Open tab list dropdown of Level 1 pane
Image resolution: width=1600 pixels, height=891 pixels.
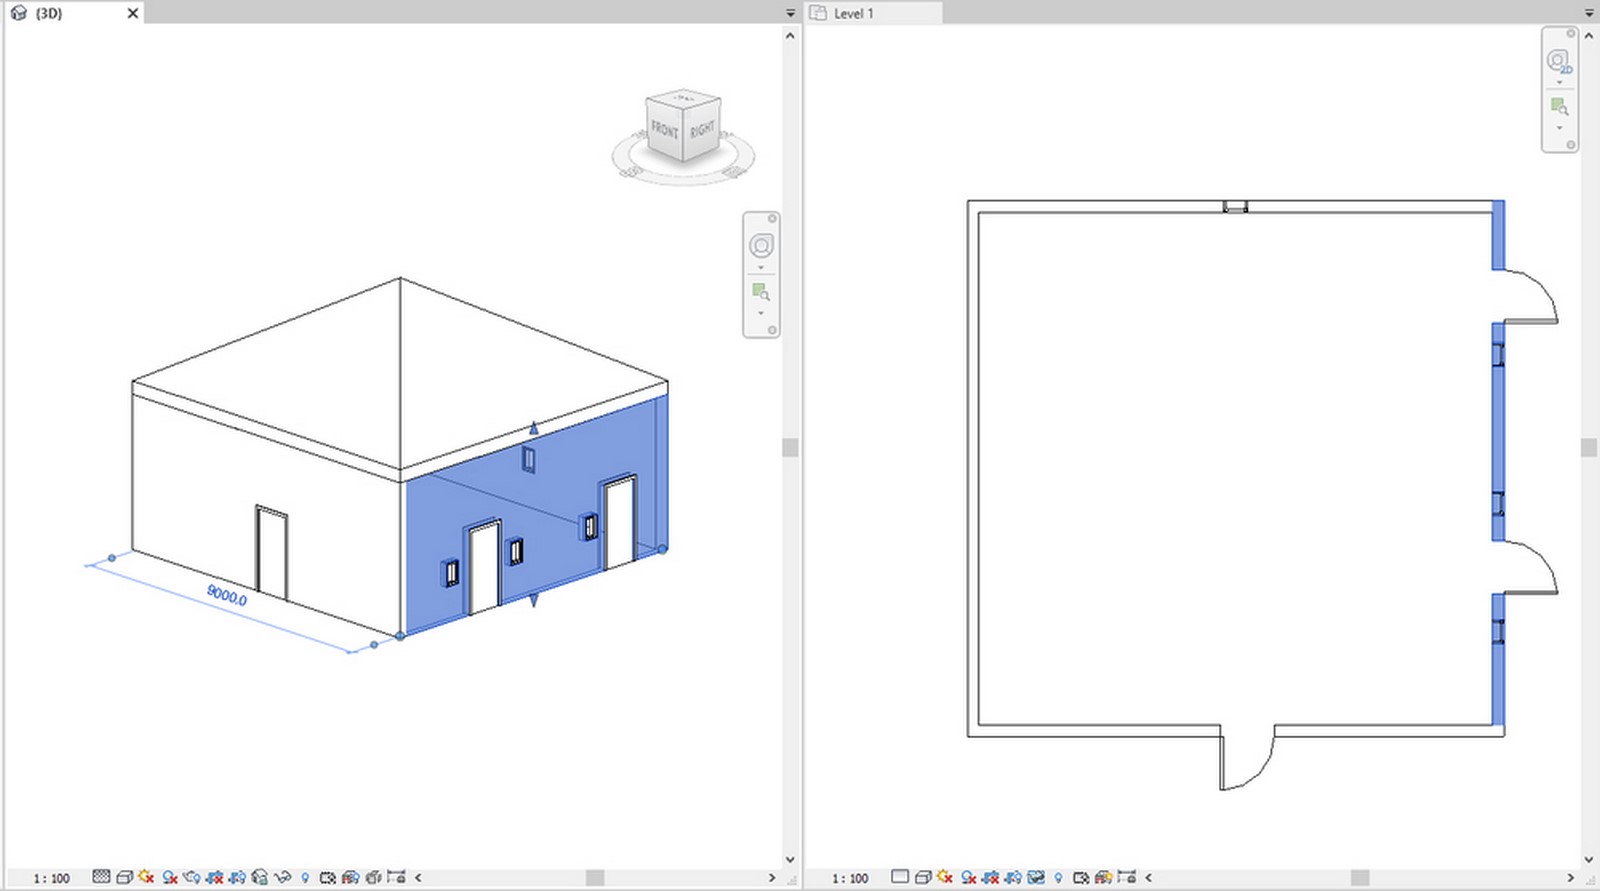tap(1589, 13)
